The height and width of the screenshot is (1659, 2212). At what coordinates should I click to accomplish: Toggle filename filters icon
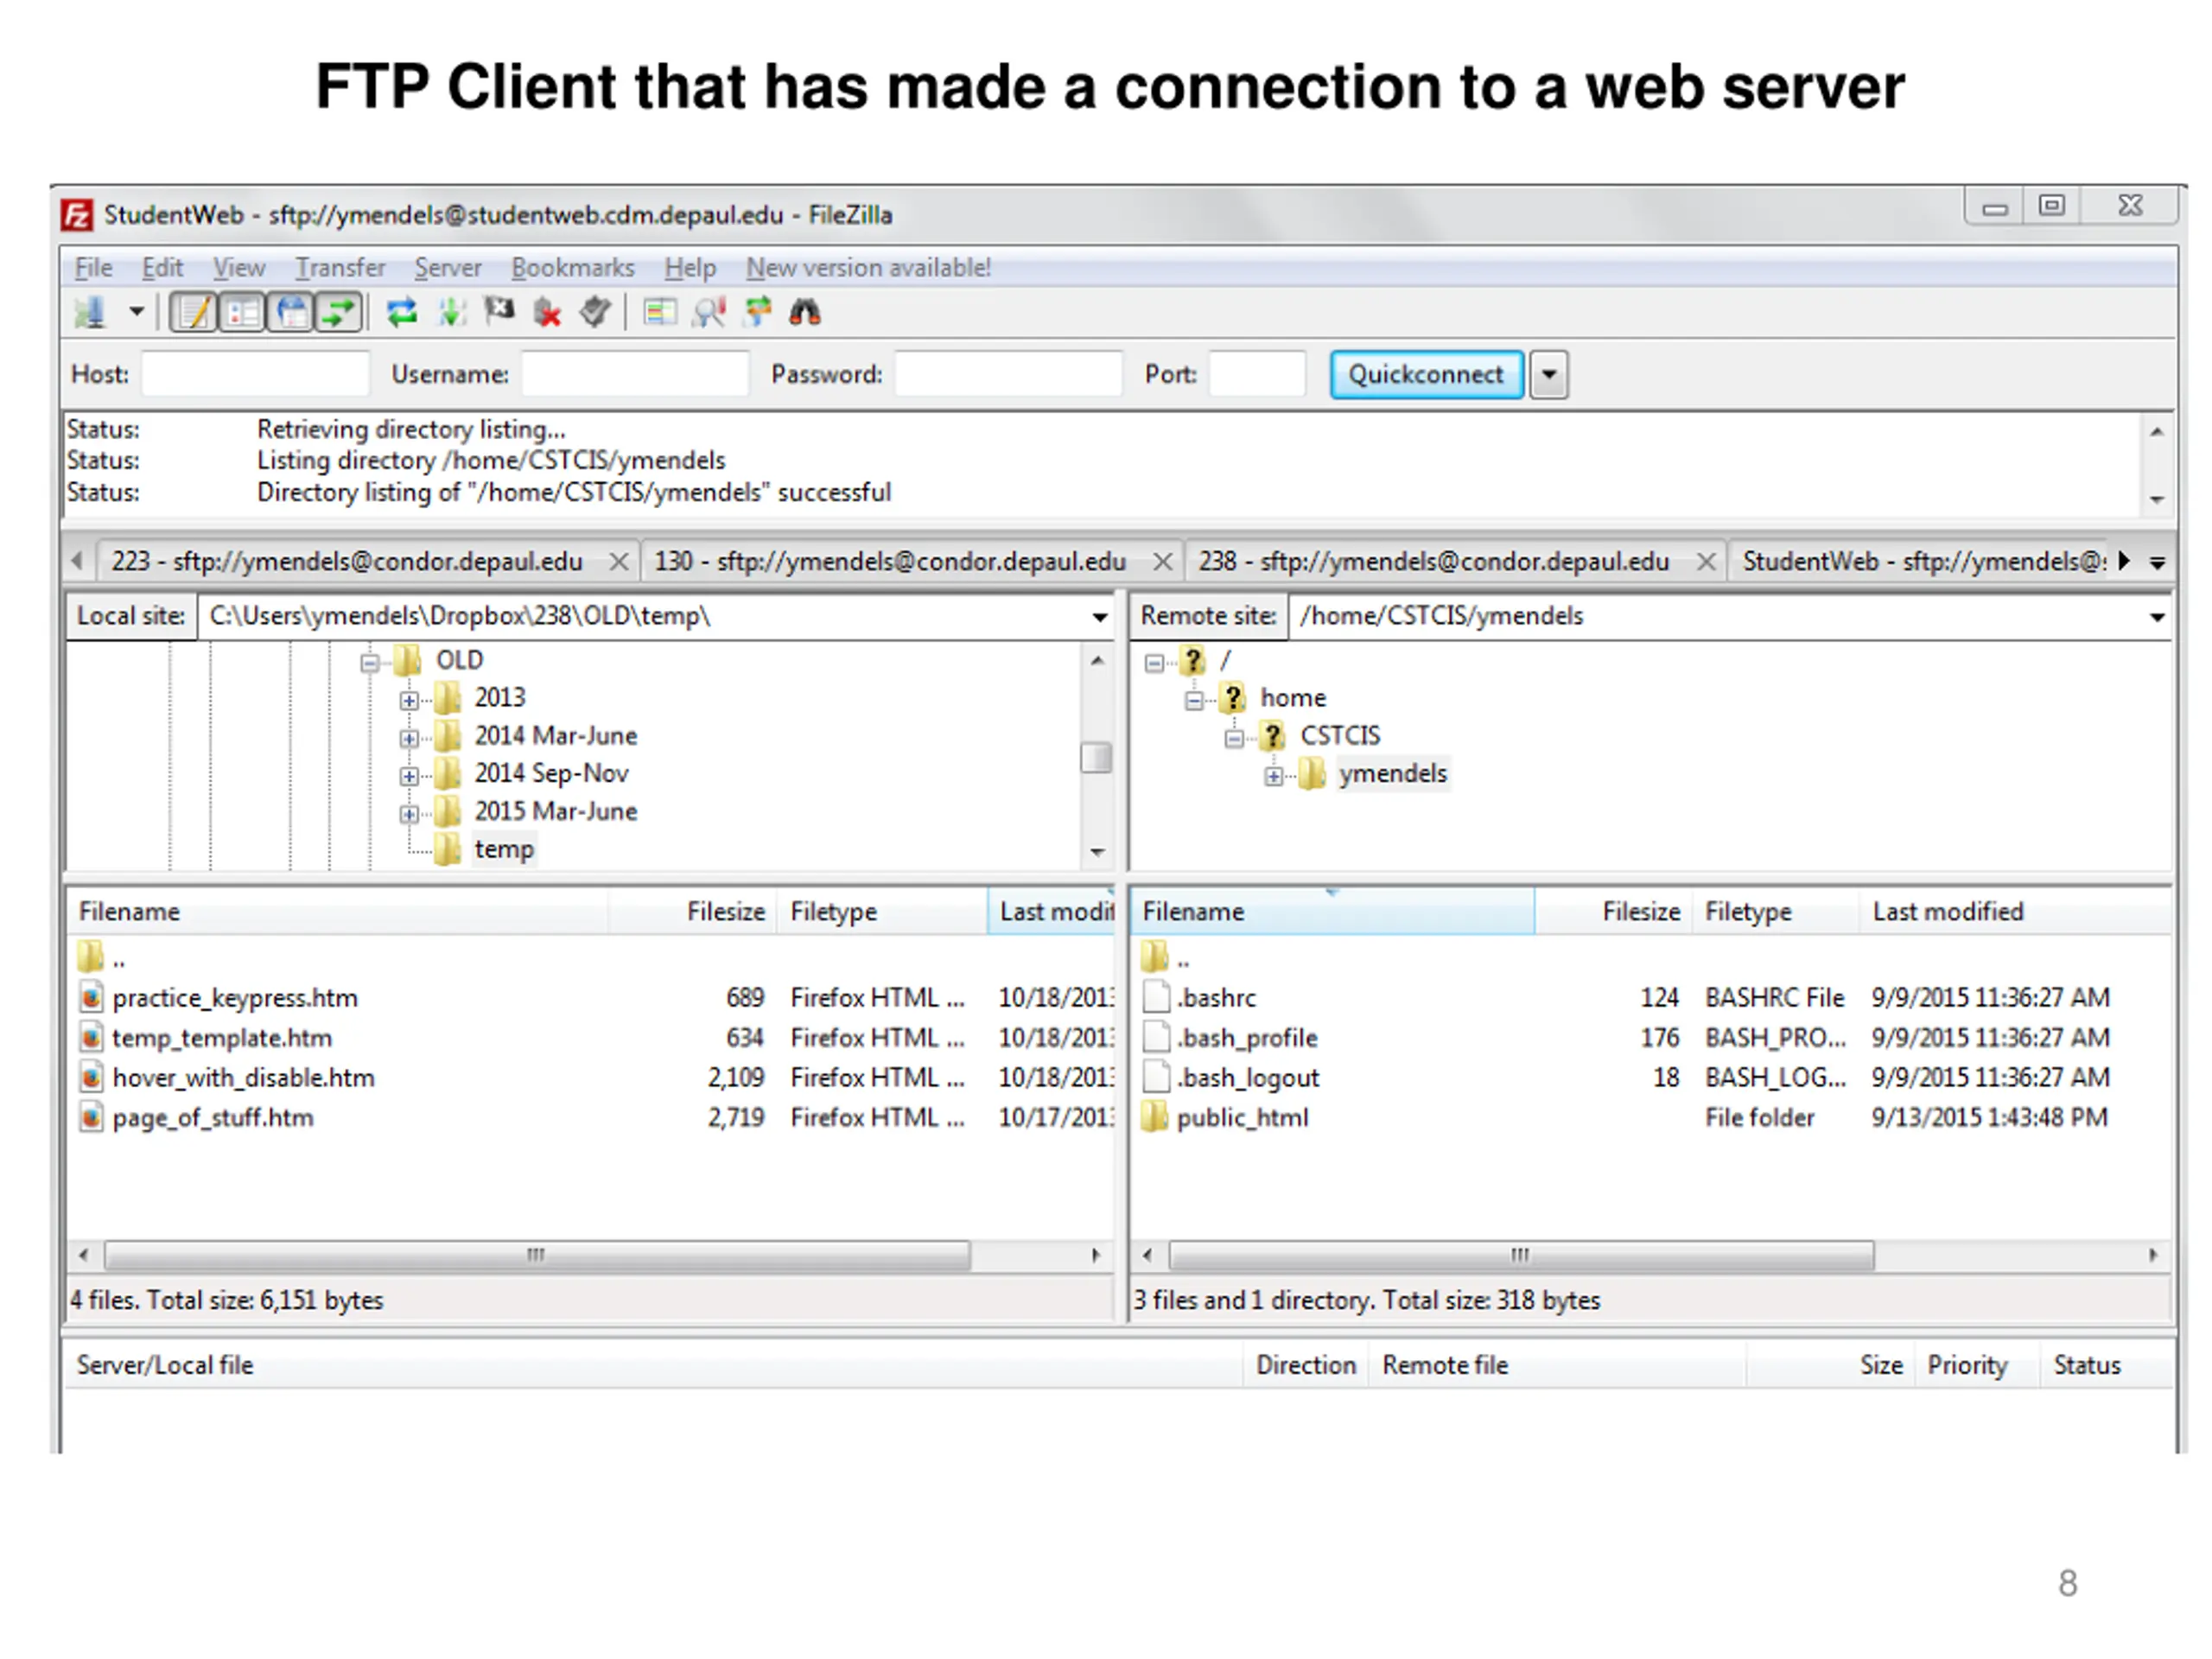709,313
